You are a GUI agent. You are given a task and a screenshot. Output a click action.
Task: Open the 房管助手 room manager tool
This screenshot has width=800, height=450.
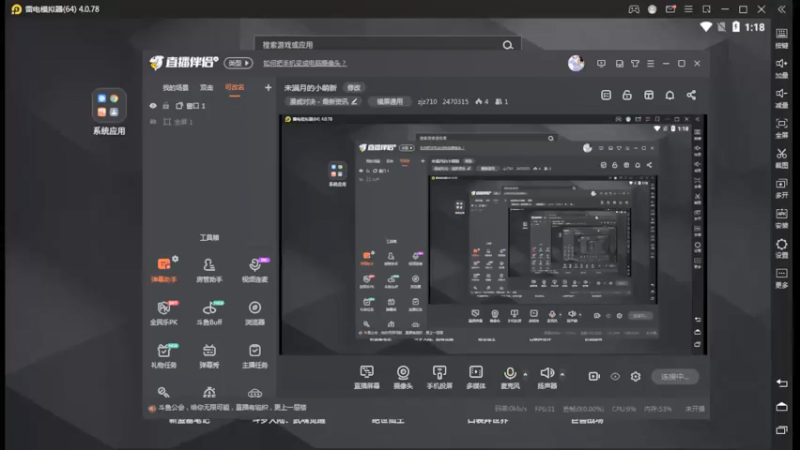(209, 270)
